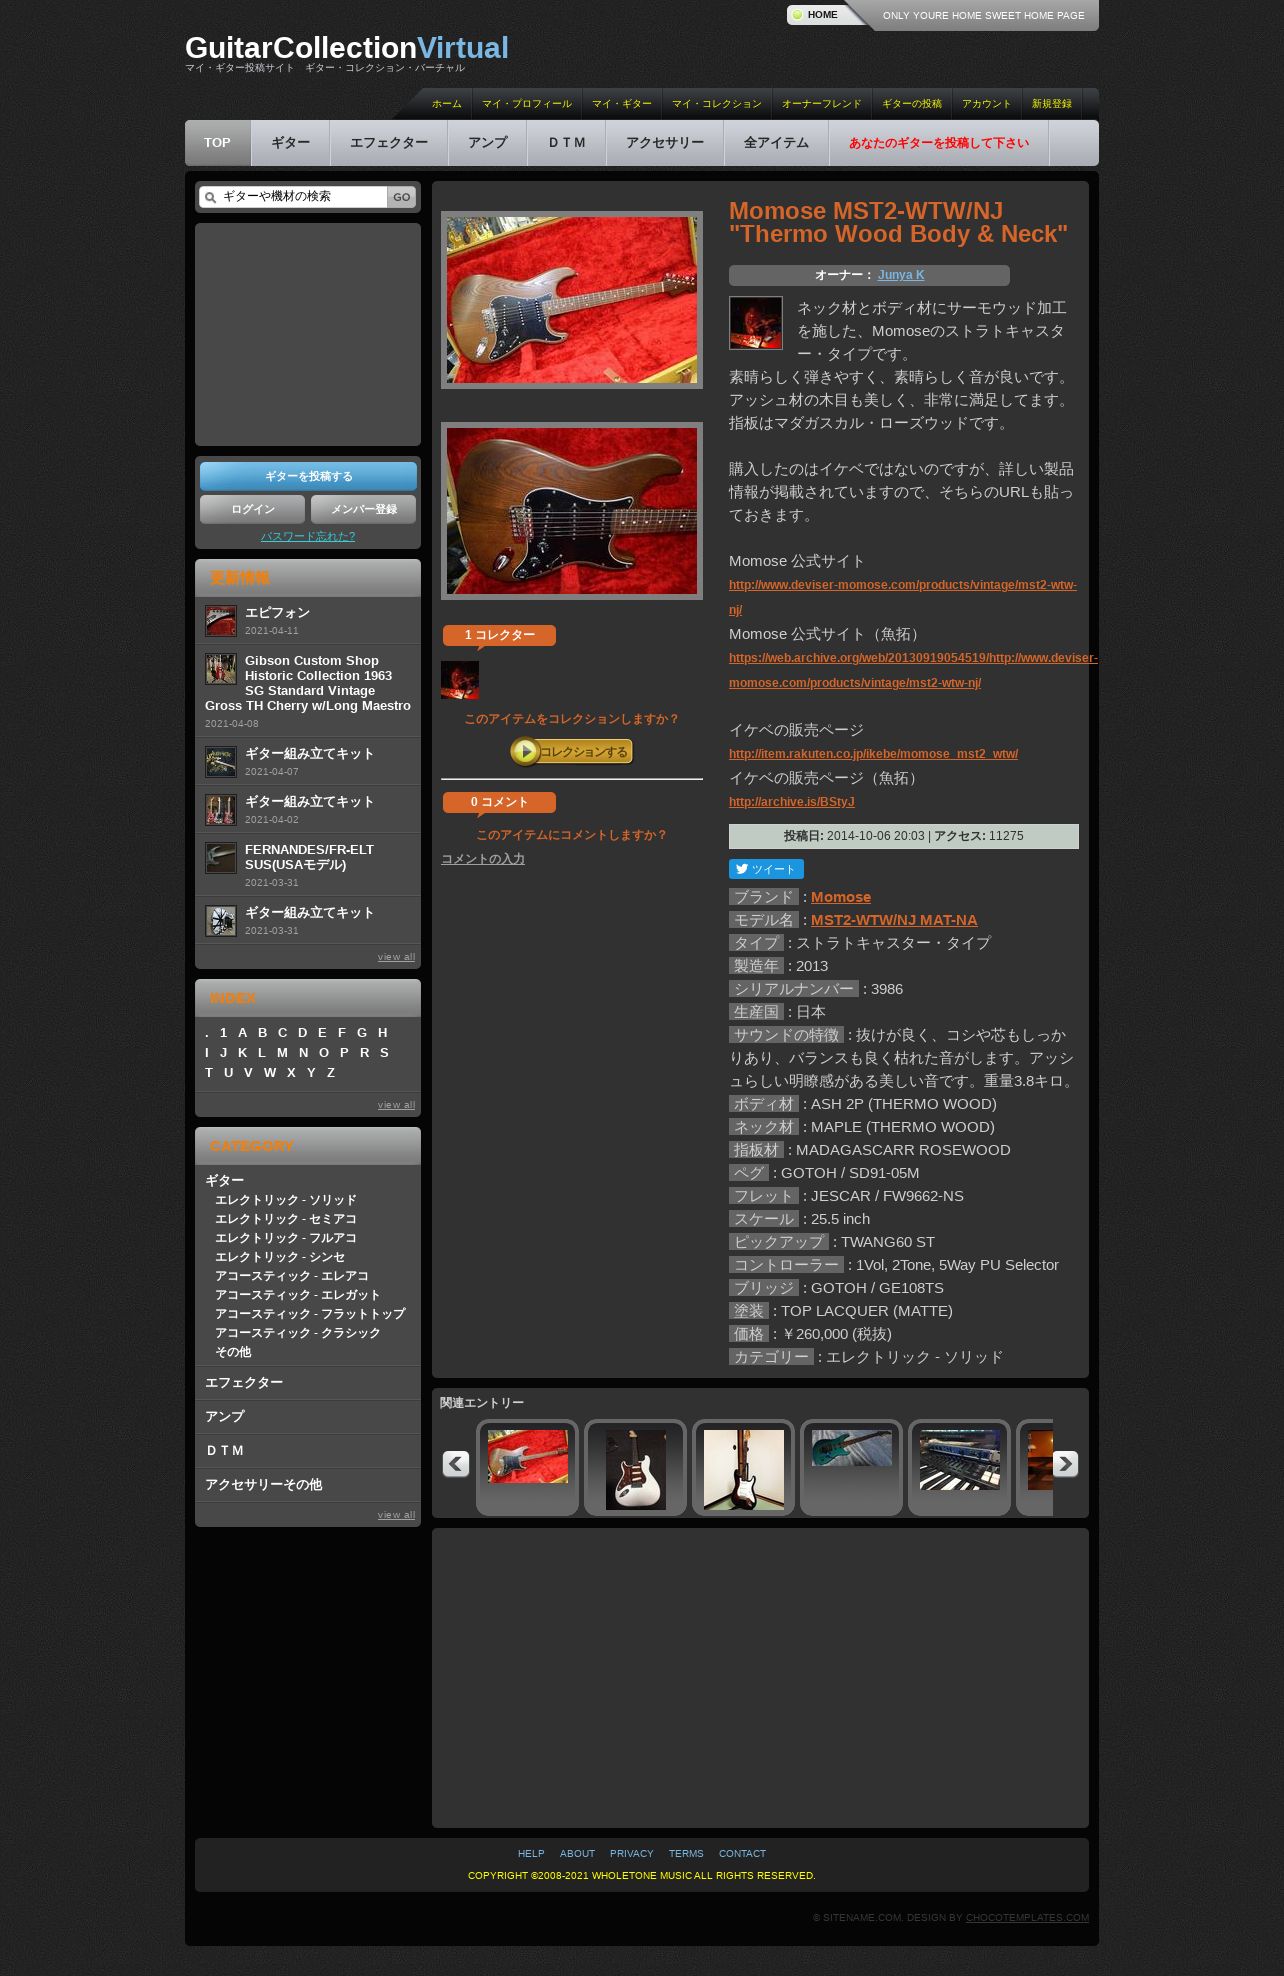Select the DTM tab

pyautogui.click(x=567, y=143)
